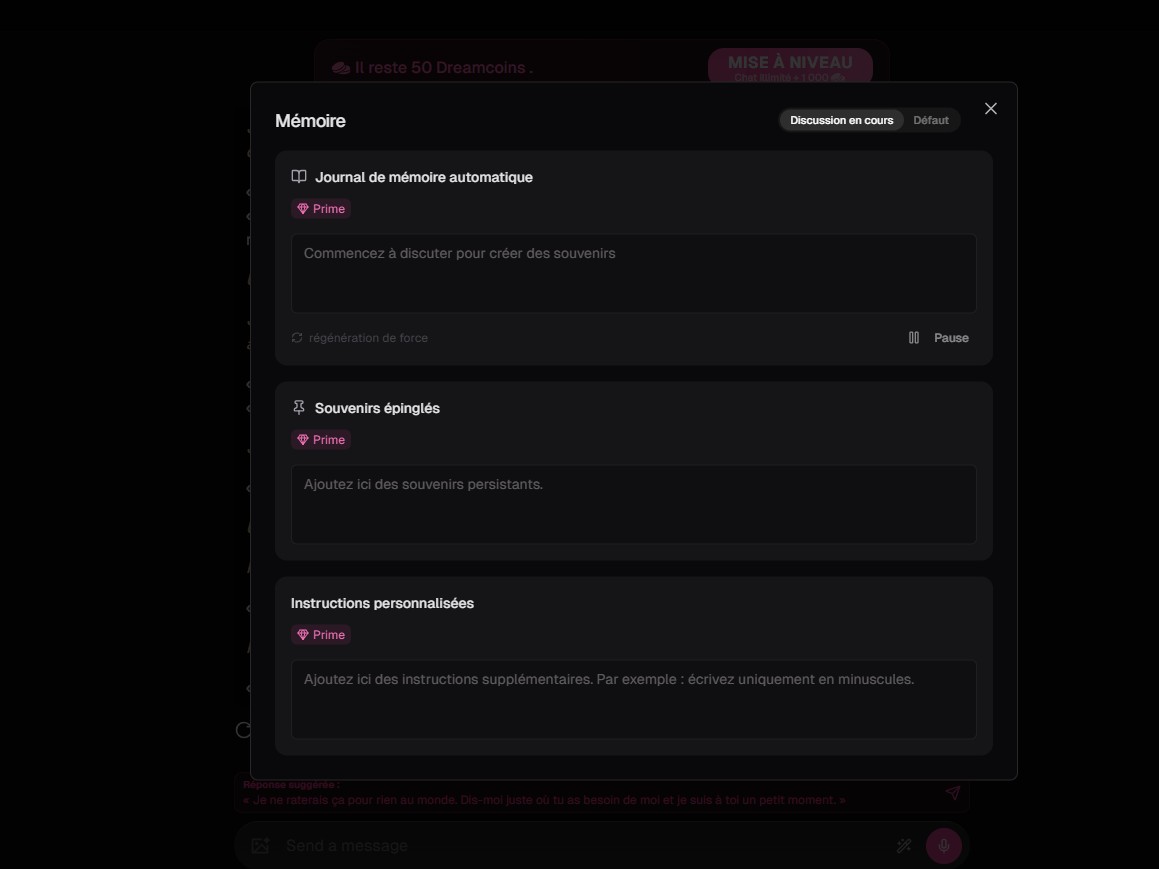Click the MISE À NIVEAU upgrade button
Screen dimensions: 1159x869
(x=789, y=64)
